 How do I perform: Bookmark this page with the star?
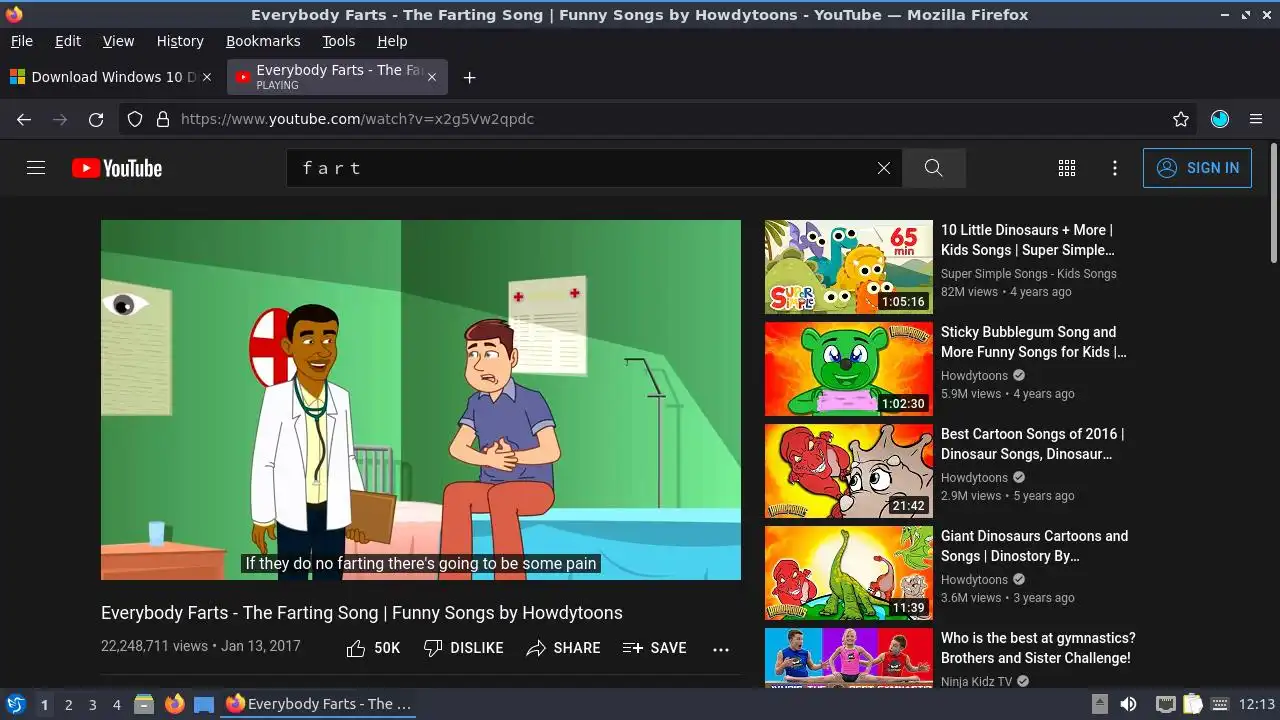click(x=1181, y=119)
